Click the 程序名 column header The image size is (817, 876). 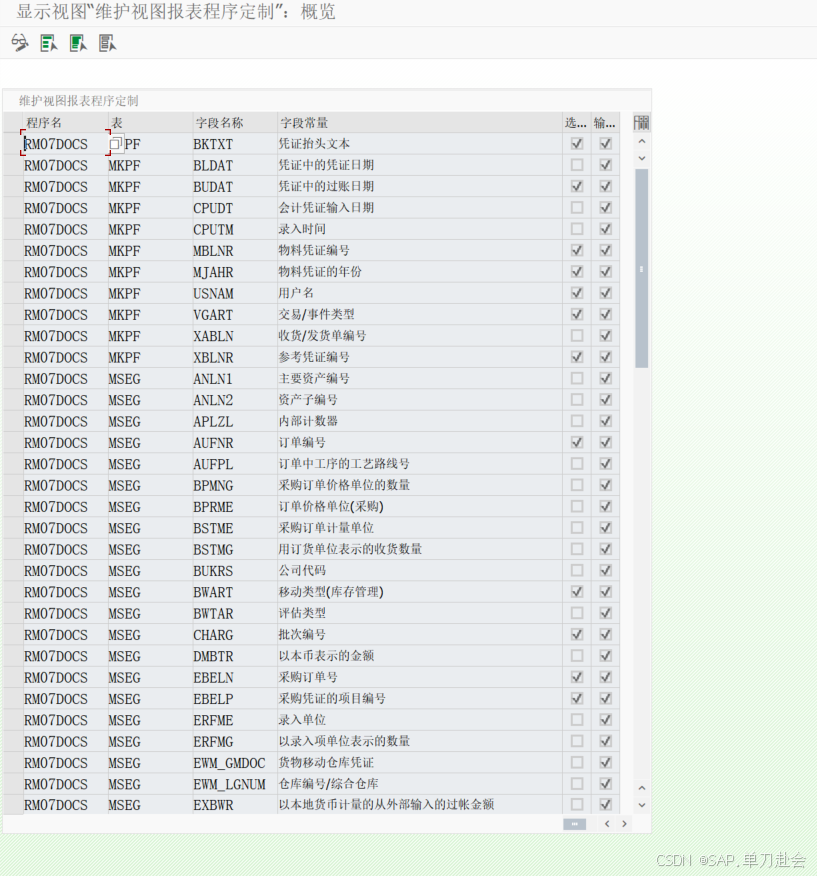65,122
